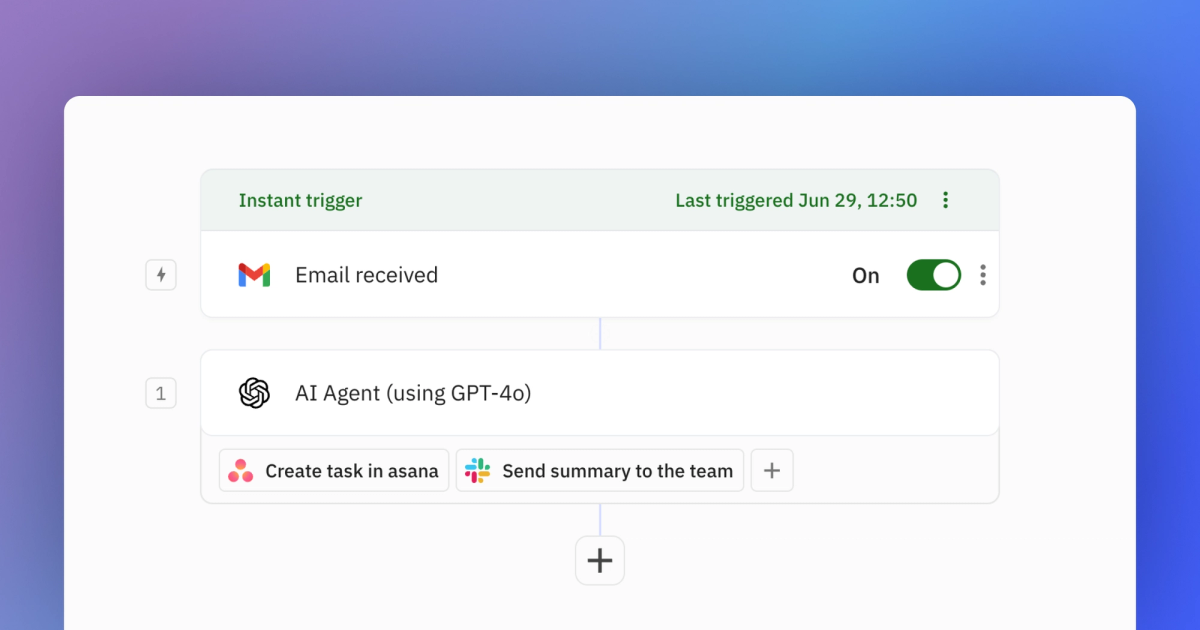Viewport: 1200px width, 630px height.
Task: Click the Last triggered Jun 29 label
Action: [x=795, y=200]
